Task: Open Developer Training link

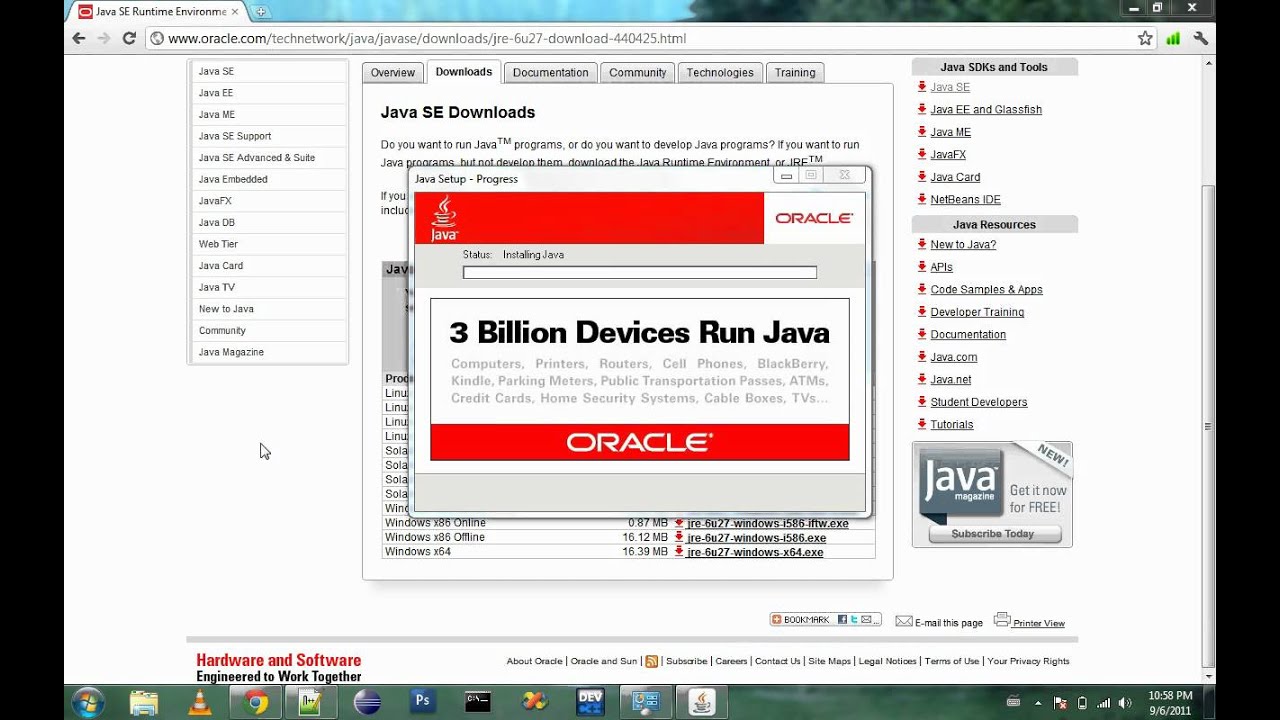Action: tap(977, 312)
